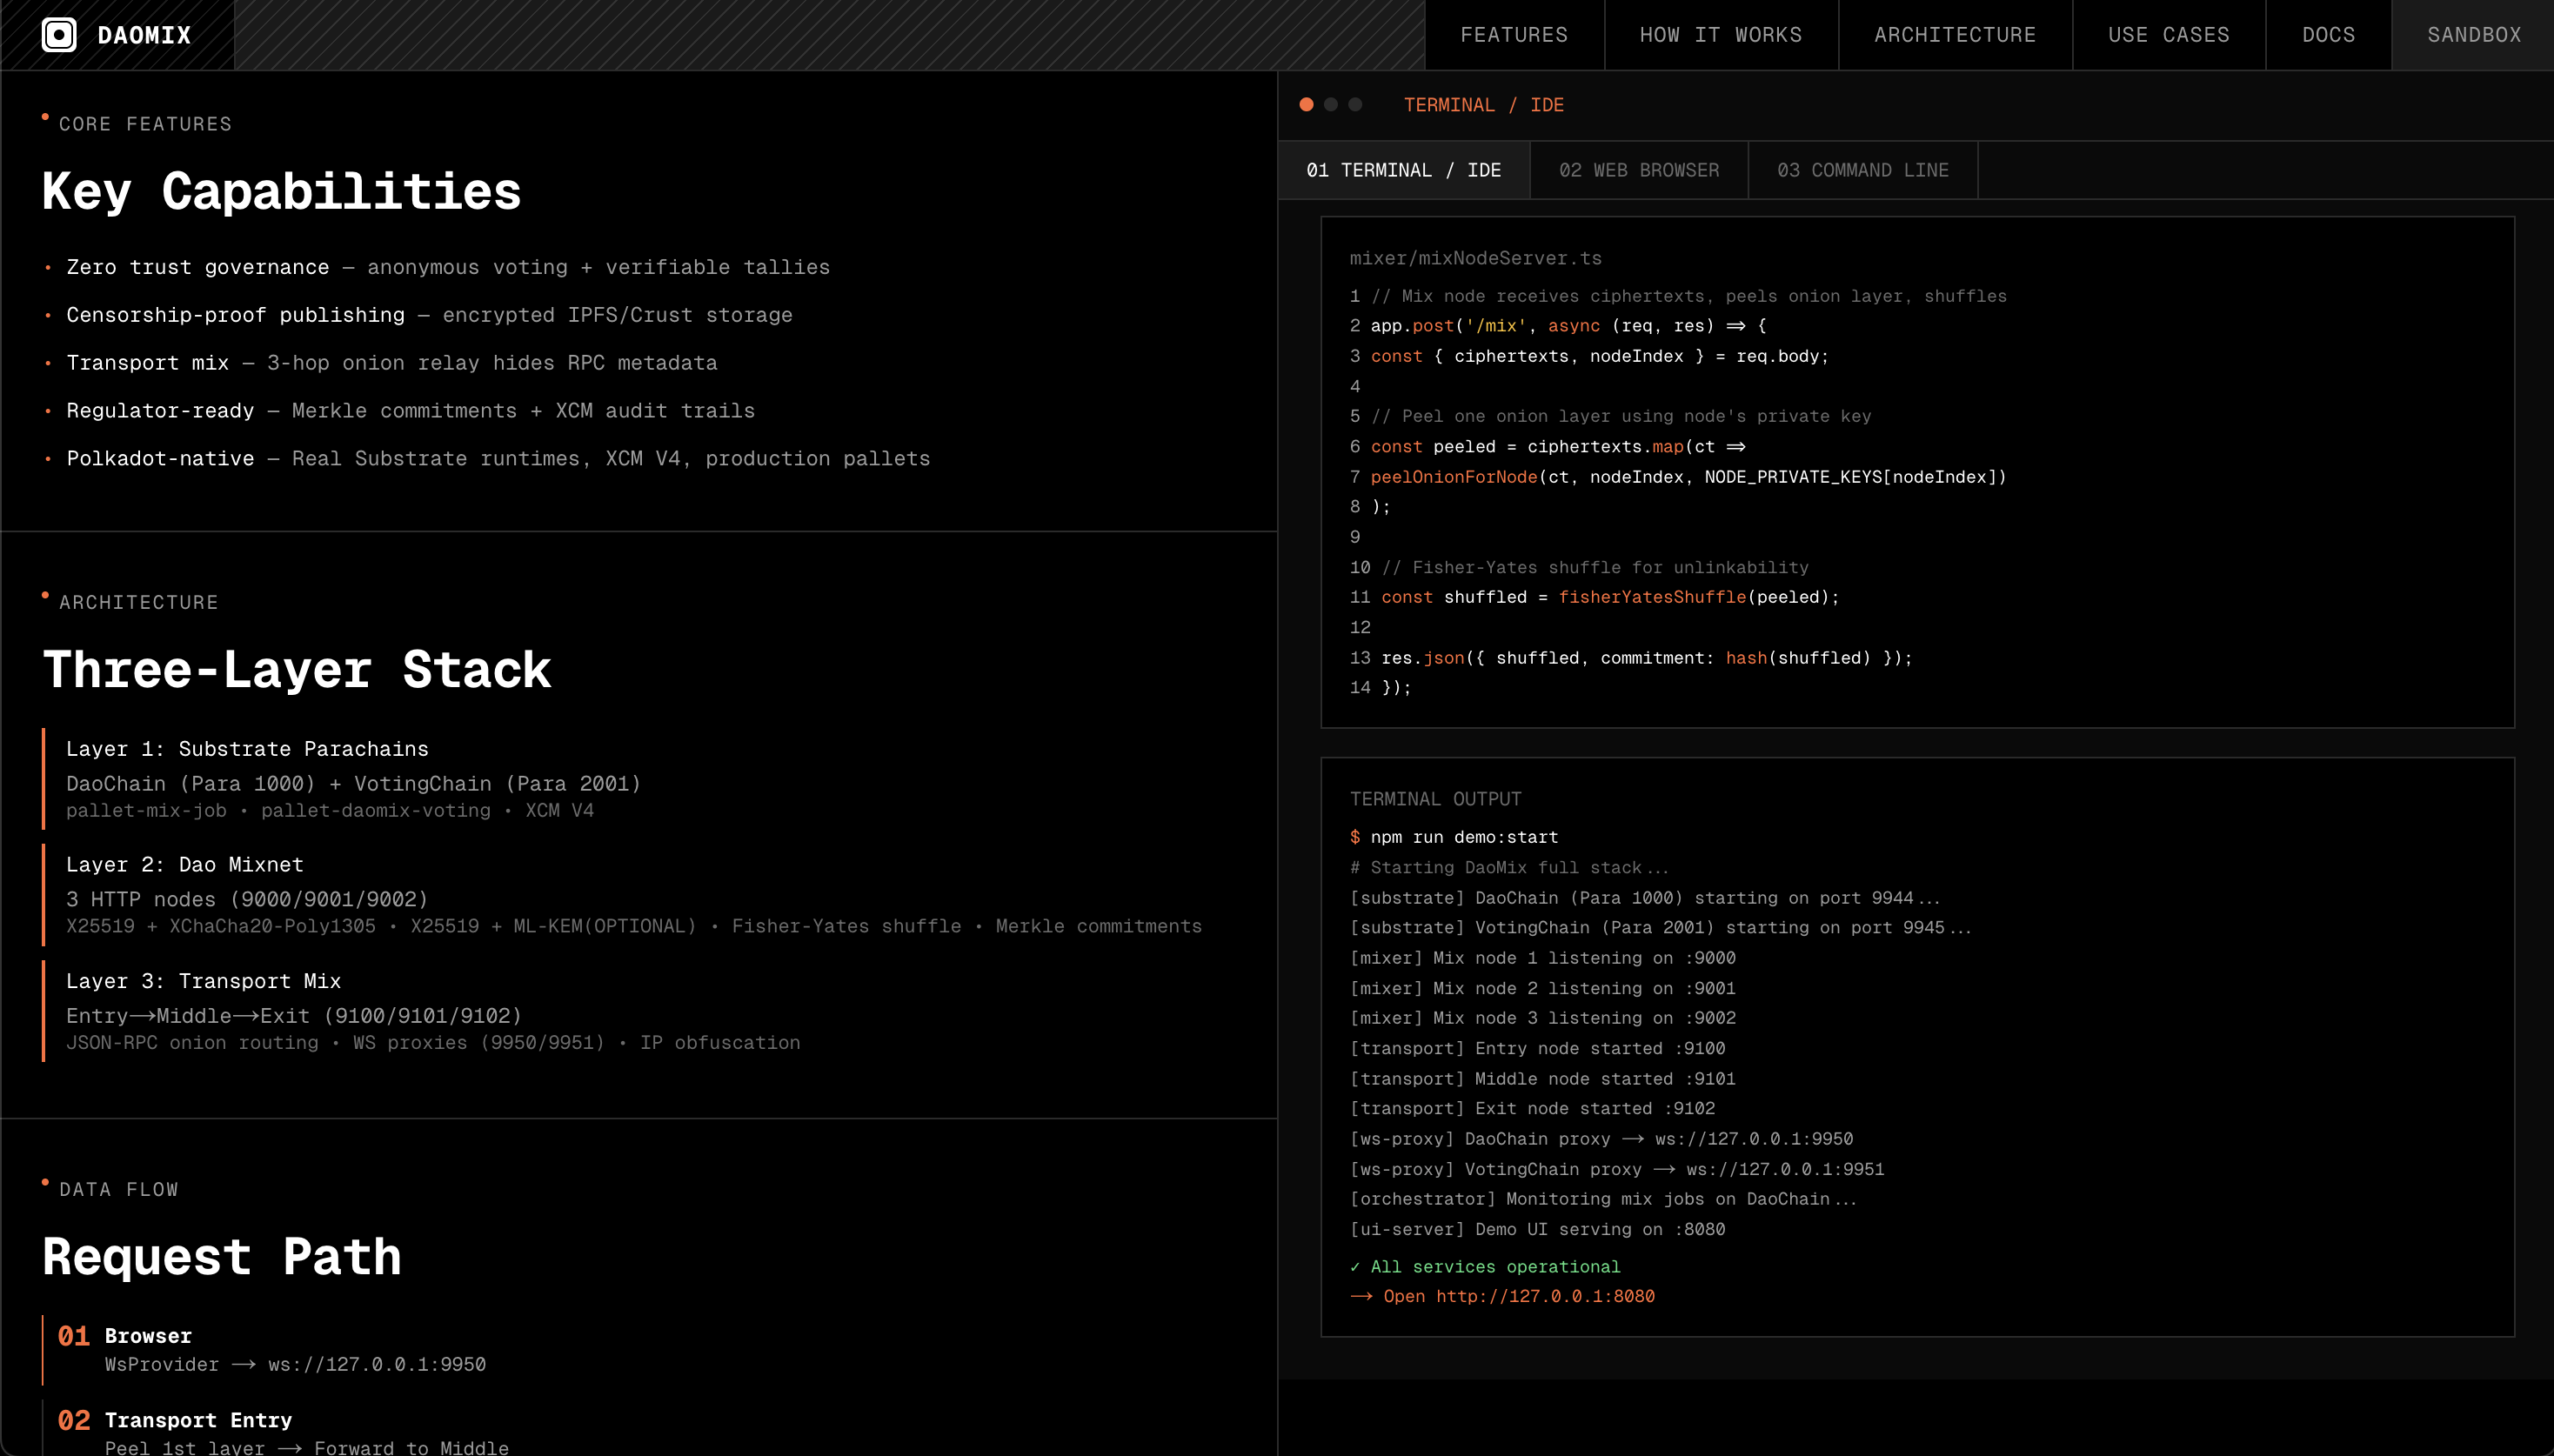The width and height of the screenshot is (2554, 1456).
Task: Click Layer 1: Substrate Parachains entry
Action: click(x=247, y=749)
